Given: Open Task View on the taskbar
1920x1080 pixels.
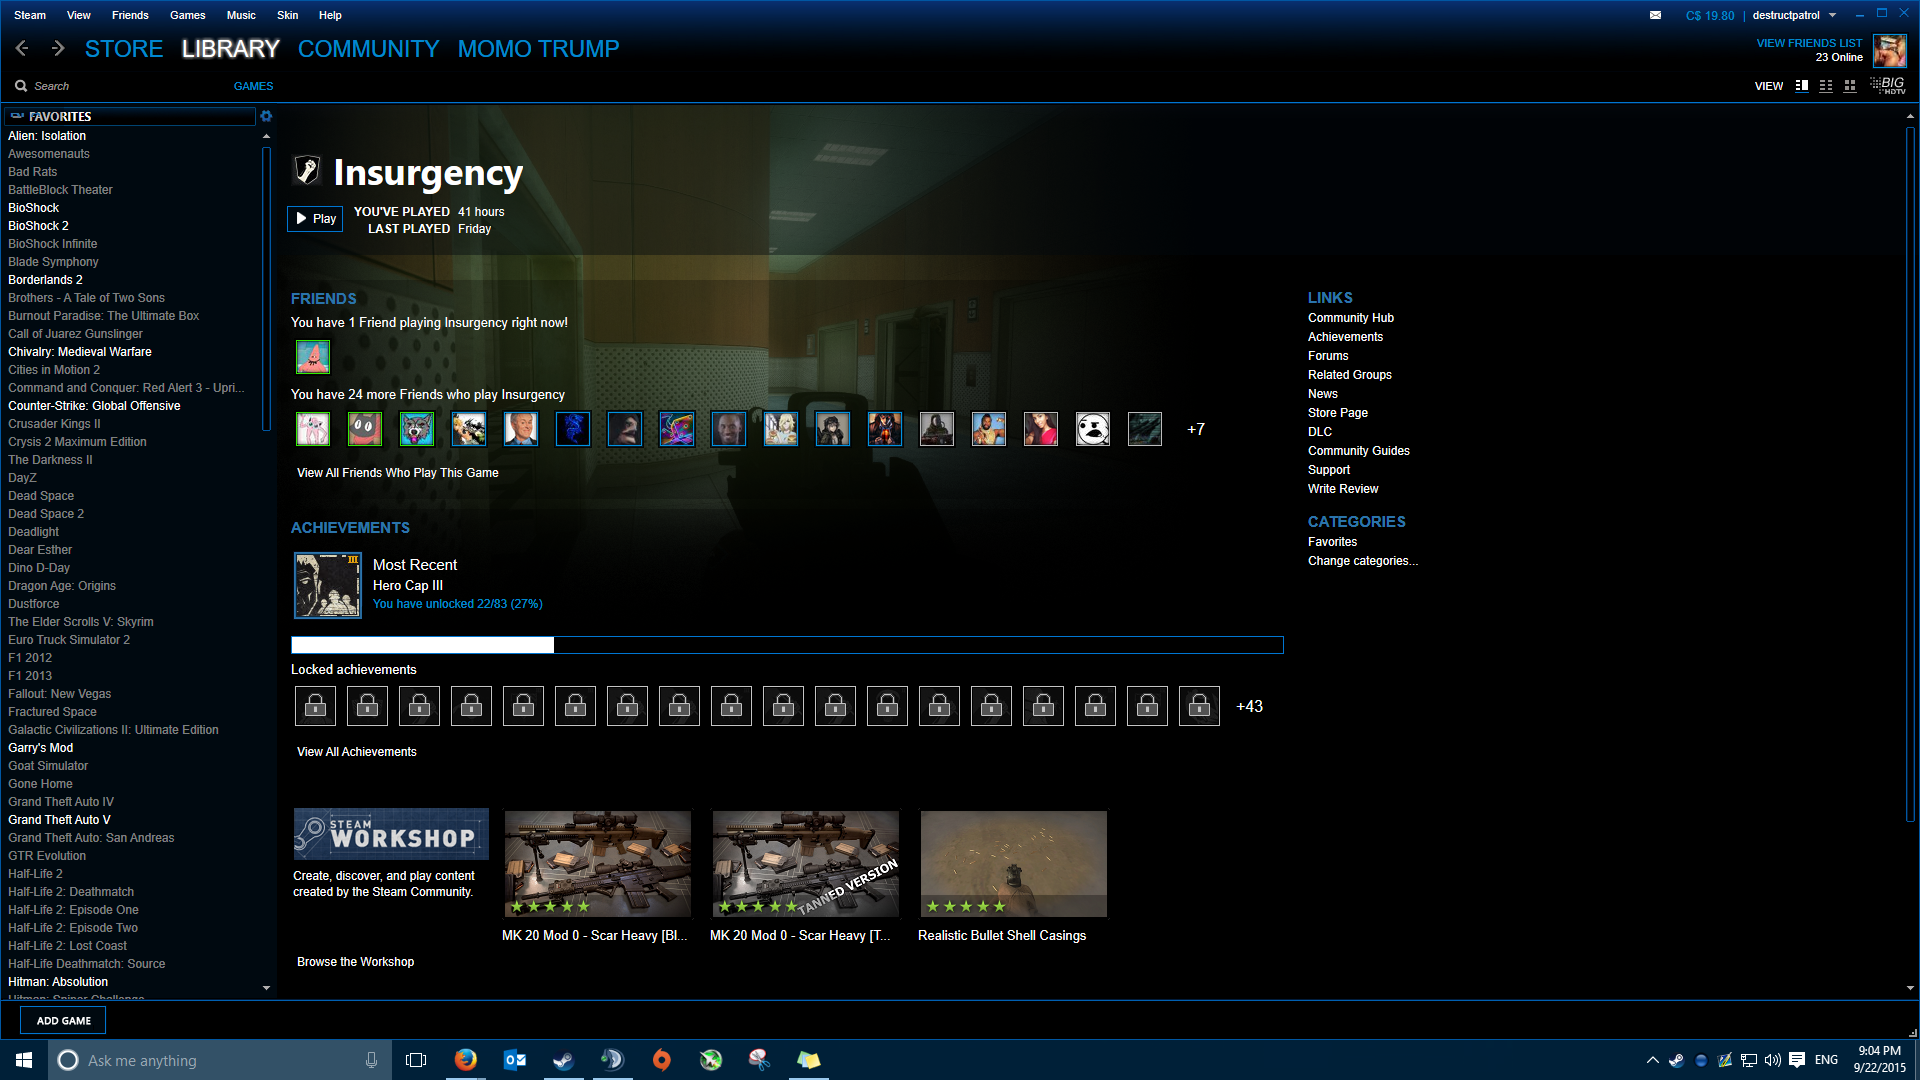Looking at the screenshot, I should pos(416,1060).
